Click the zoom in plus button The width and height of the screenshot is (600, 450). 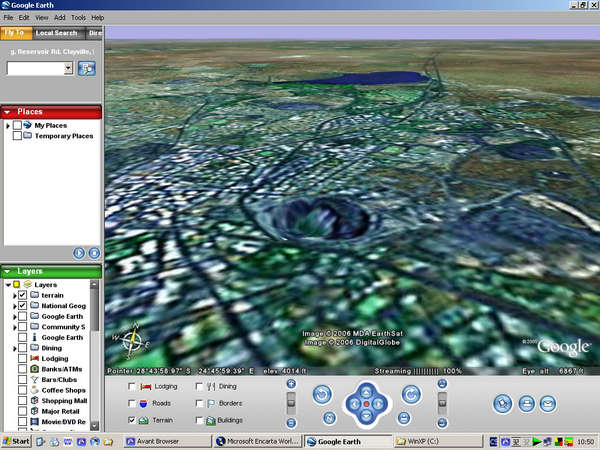coord(291,383)
